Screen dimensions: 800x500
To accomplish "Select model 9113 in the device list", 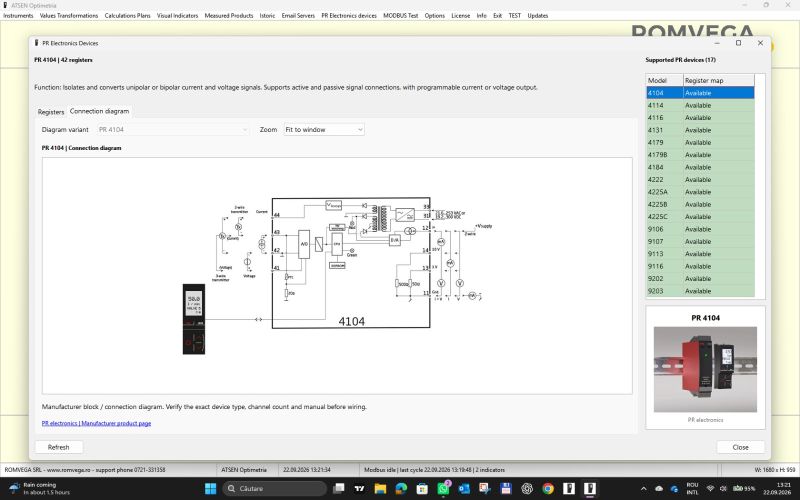I will [x=700, y=254].
